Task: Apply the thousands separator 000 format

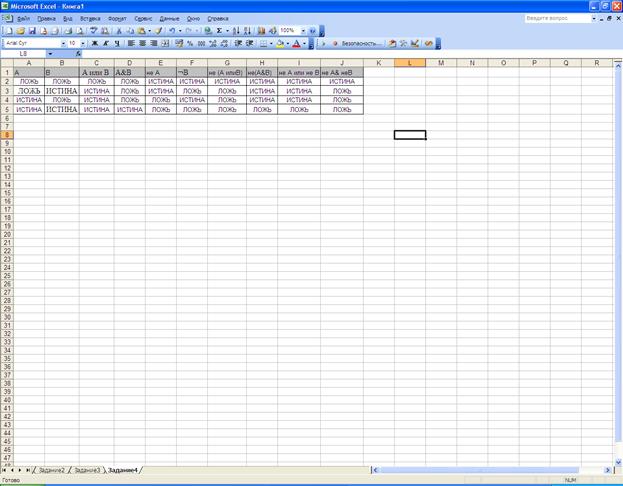Action: coord(201,43)
